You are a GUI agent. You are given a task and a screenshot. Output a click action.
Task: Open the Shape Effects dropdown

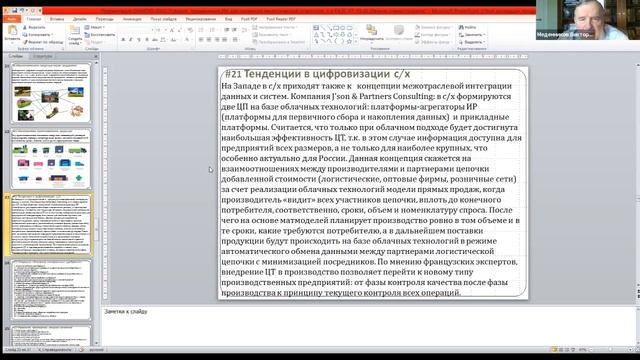pyautogui.click(x=433, y=42)
